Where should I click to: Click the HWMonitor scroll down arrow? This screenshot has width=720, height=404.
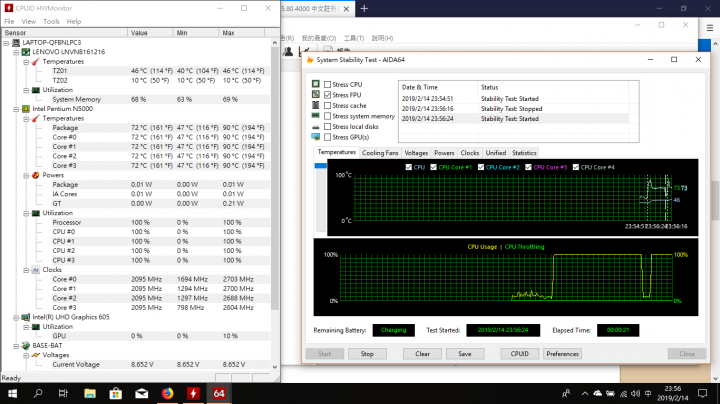[x=275, y=367]
